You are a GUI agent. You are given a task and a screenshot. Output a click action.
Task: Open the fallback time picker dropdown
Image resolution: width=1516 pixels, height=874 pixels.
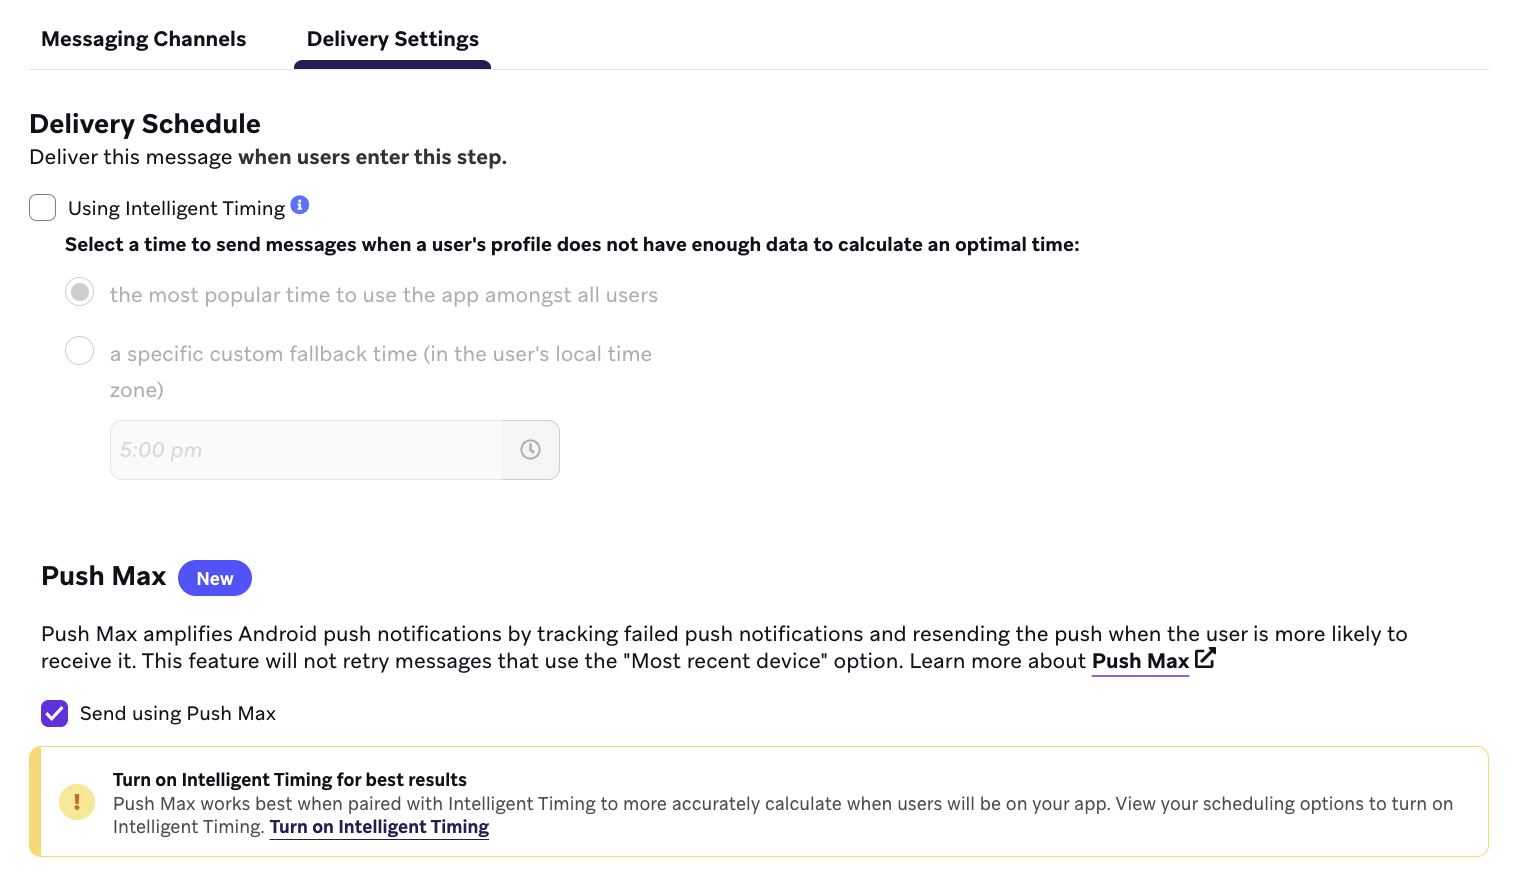pos(529,450)
